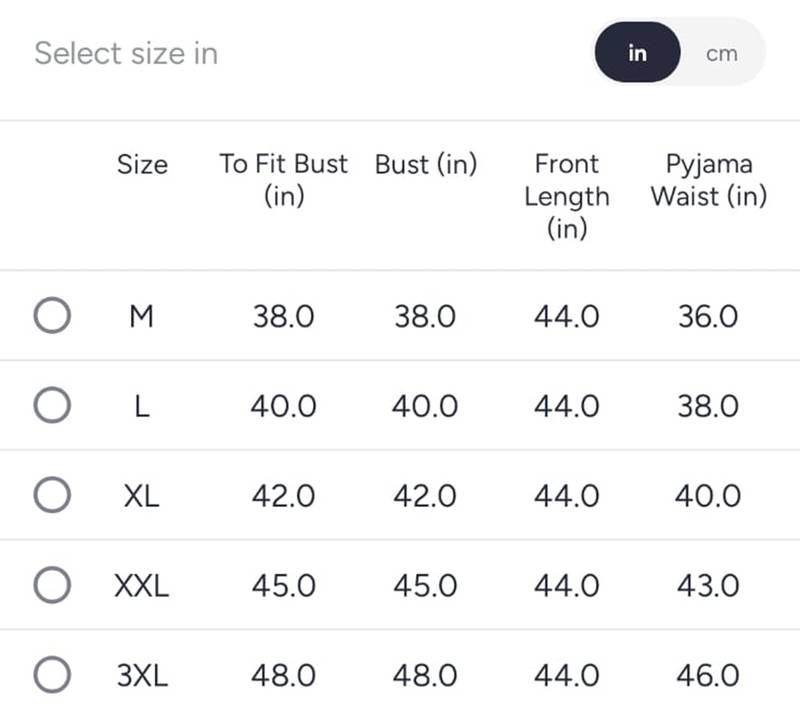
Task: Click the To Fit Bust column header
Action: click(284, 180)
